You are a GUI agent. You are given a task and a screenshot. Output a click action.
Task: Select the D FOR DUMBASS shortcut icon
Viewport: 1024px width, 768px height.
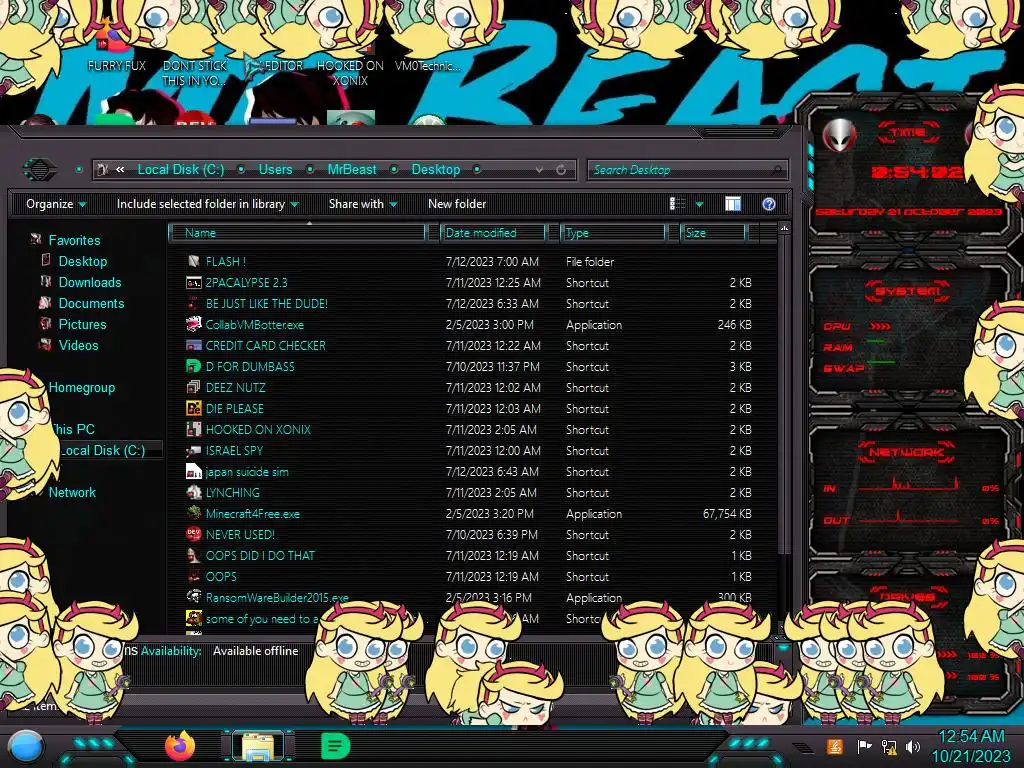click(193, 366)
